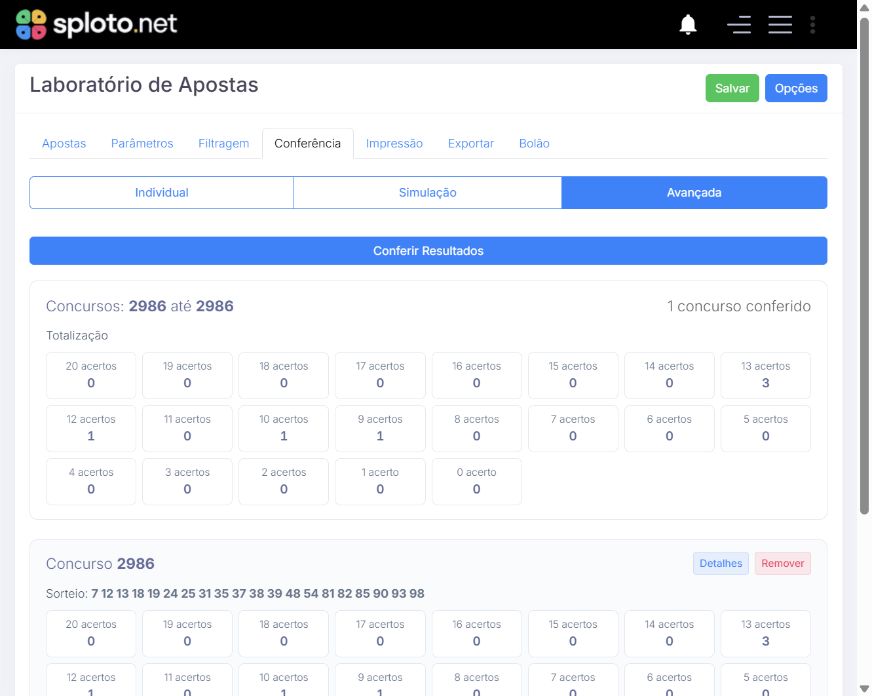This screenshot has height=696, width=872.
Task: Open the Opções button
Action: (796, 88)
